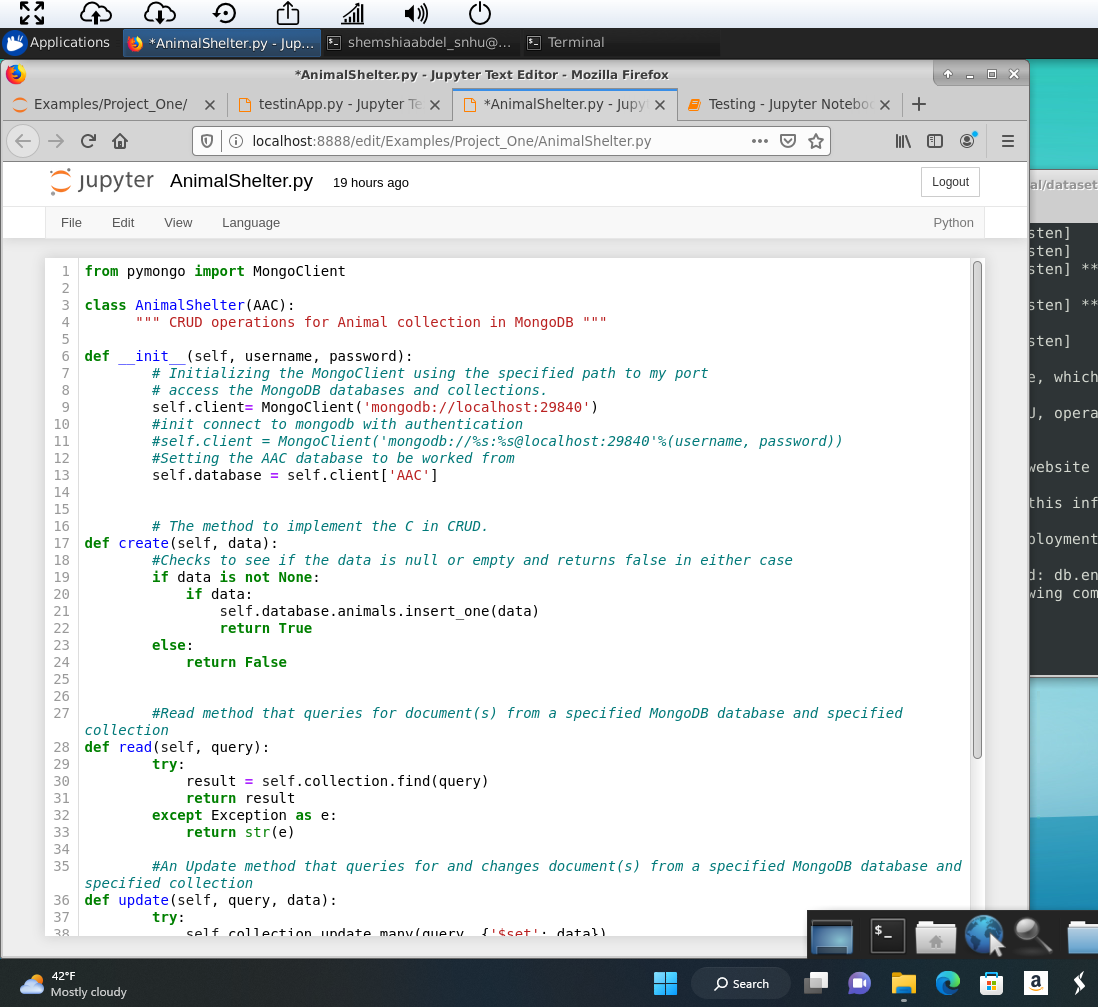
Task: Switch to the Testing Jupyter Notebook tab
Action: pyautogui.click(x=790, y=104)
